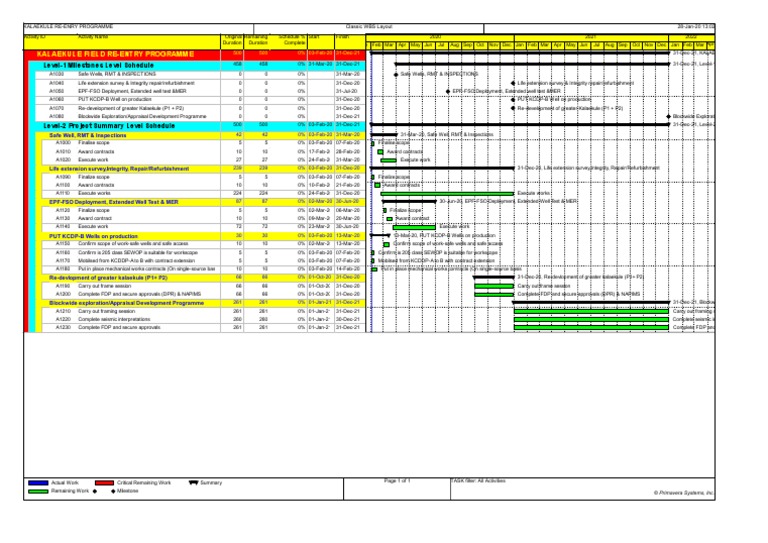Select activity A1130 Award contract

[204, 218]
